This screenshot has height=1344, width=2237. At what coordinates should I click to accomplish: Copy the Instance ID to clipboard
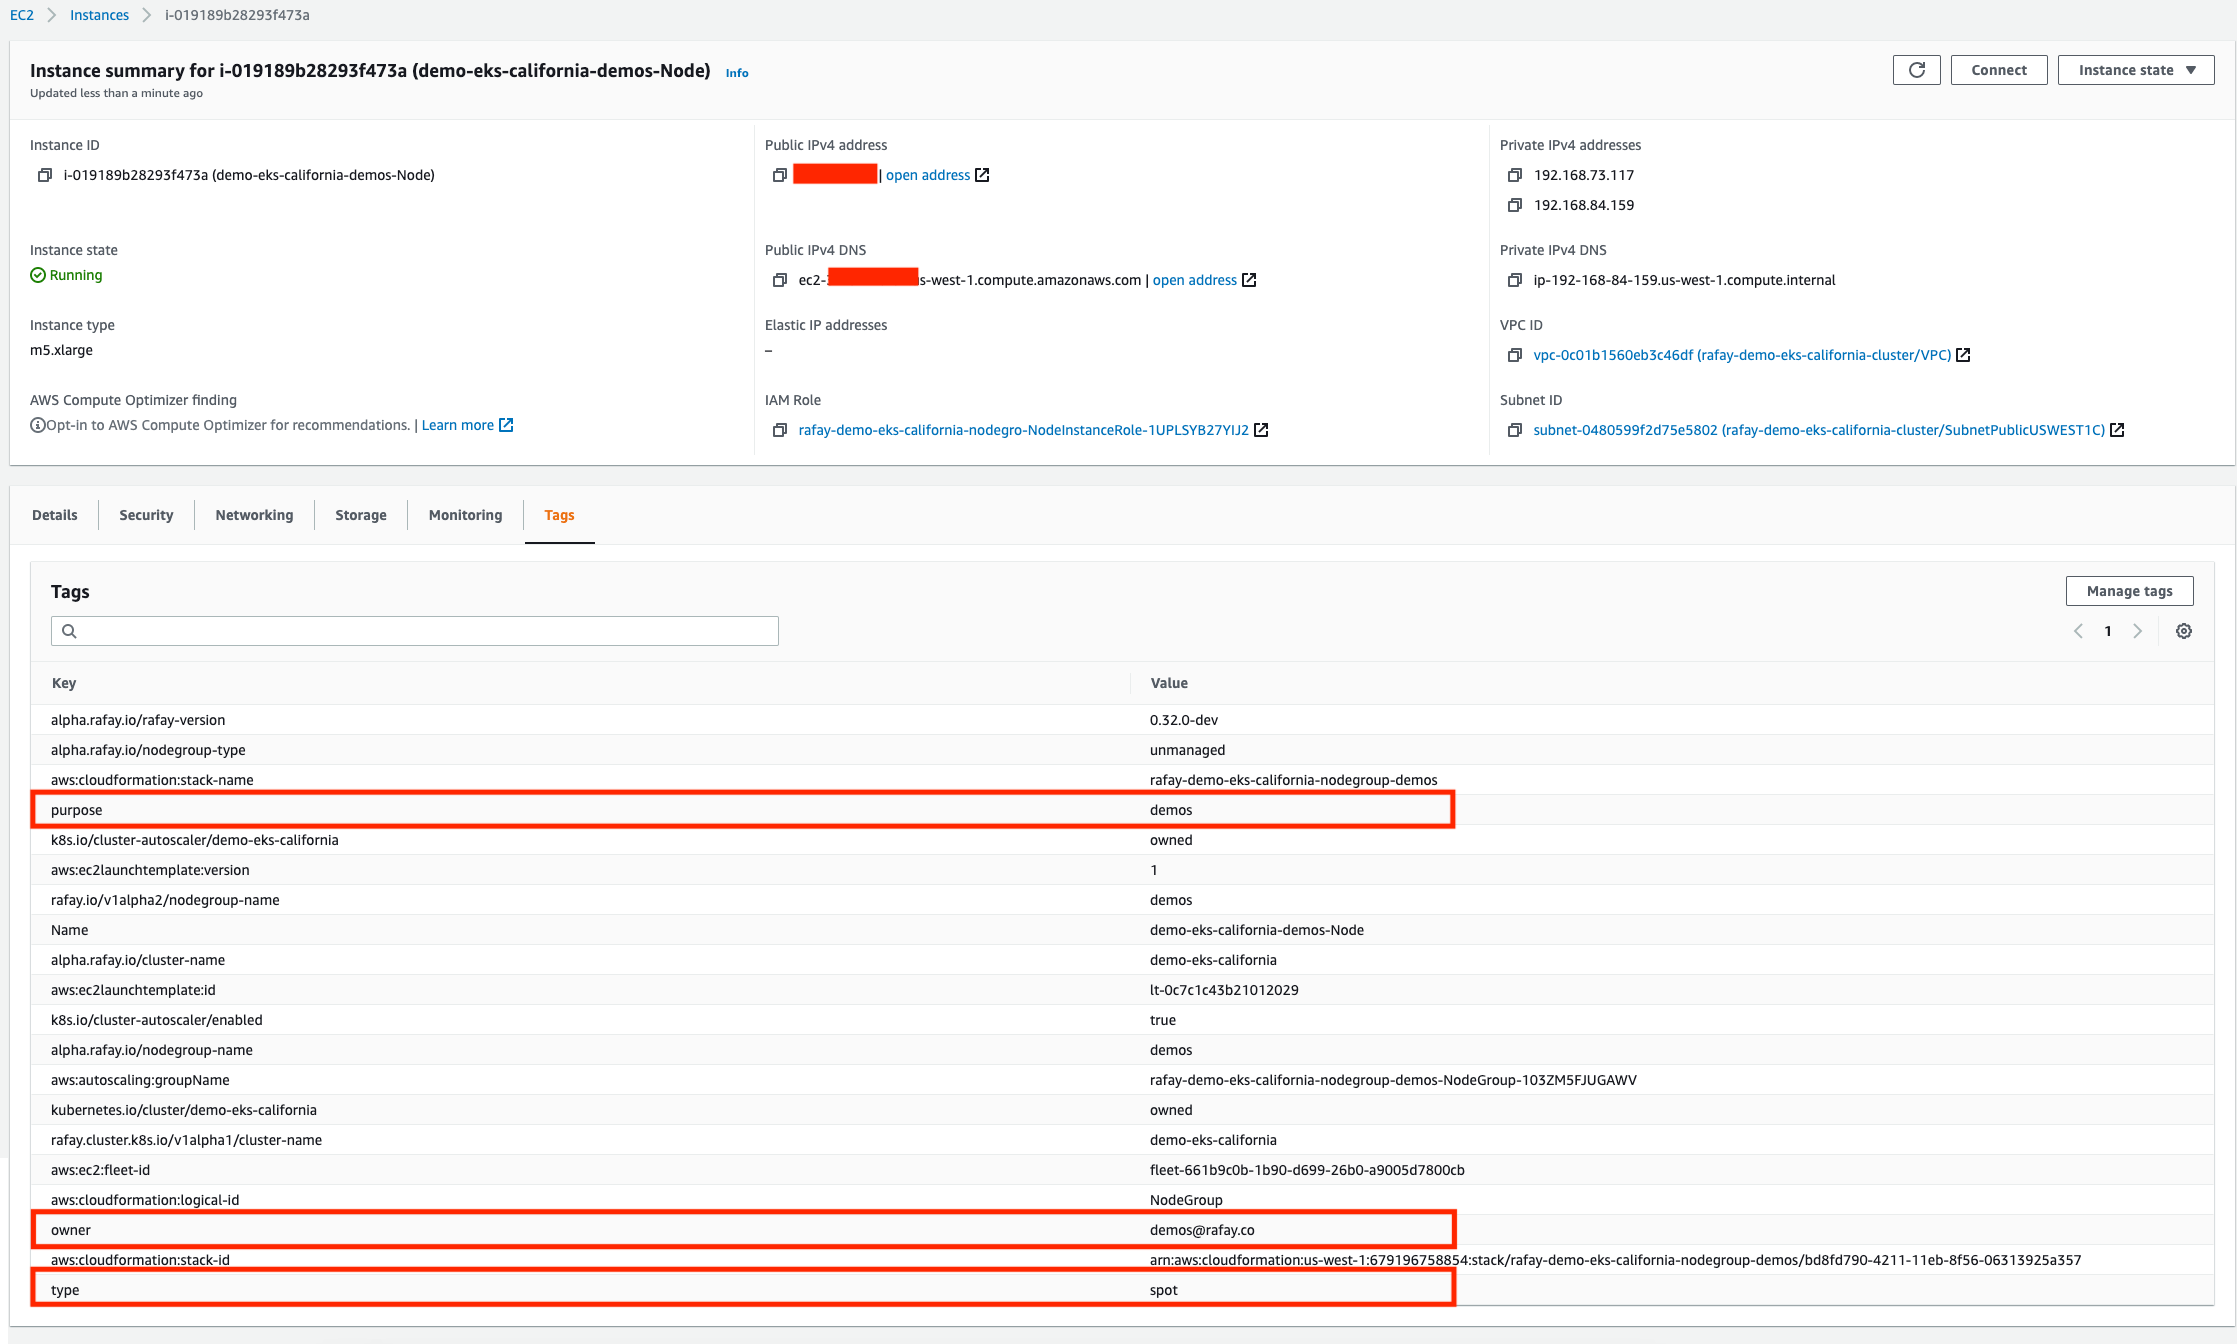click(x=44, y=175)
